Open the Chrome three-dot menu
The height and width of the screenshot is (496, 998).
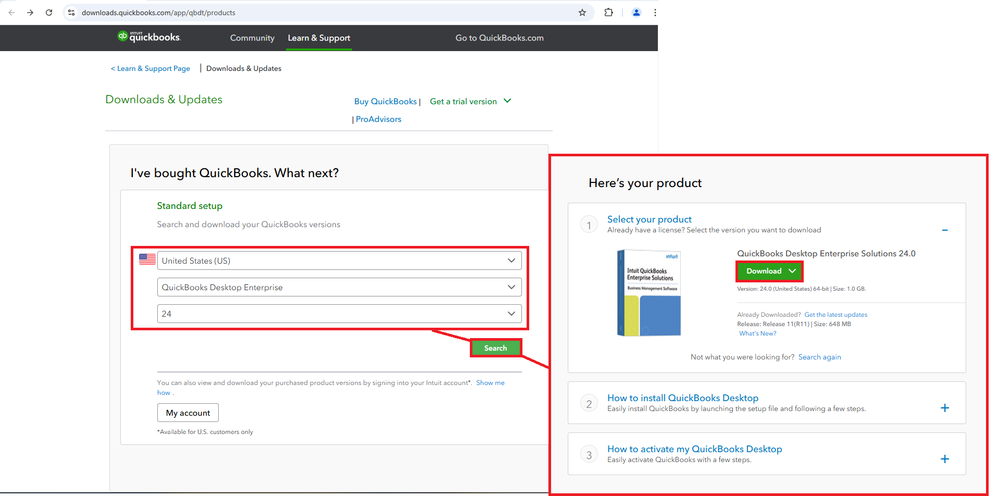pyautogui.click(x=655, y=13)
